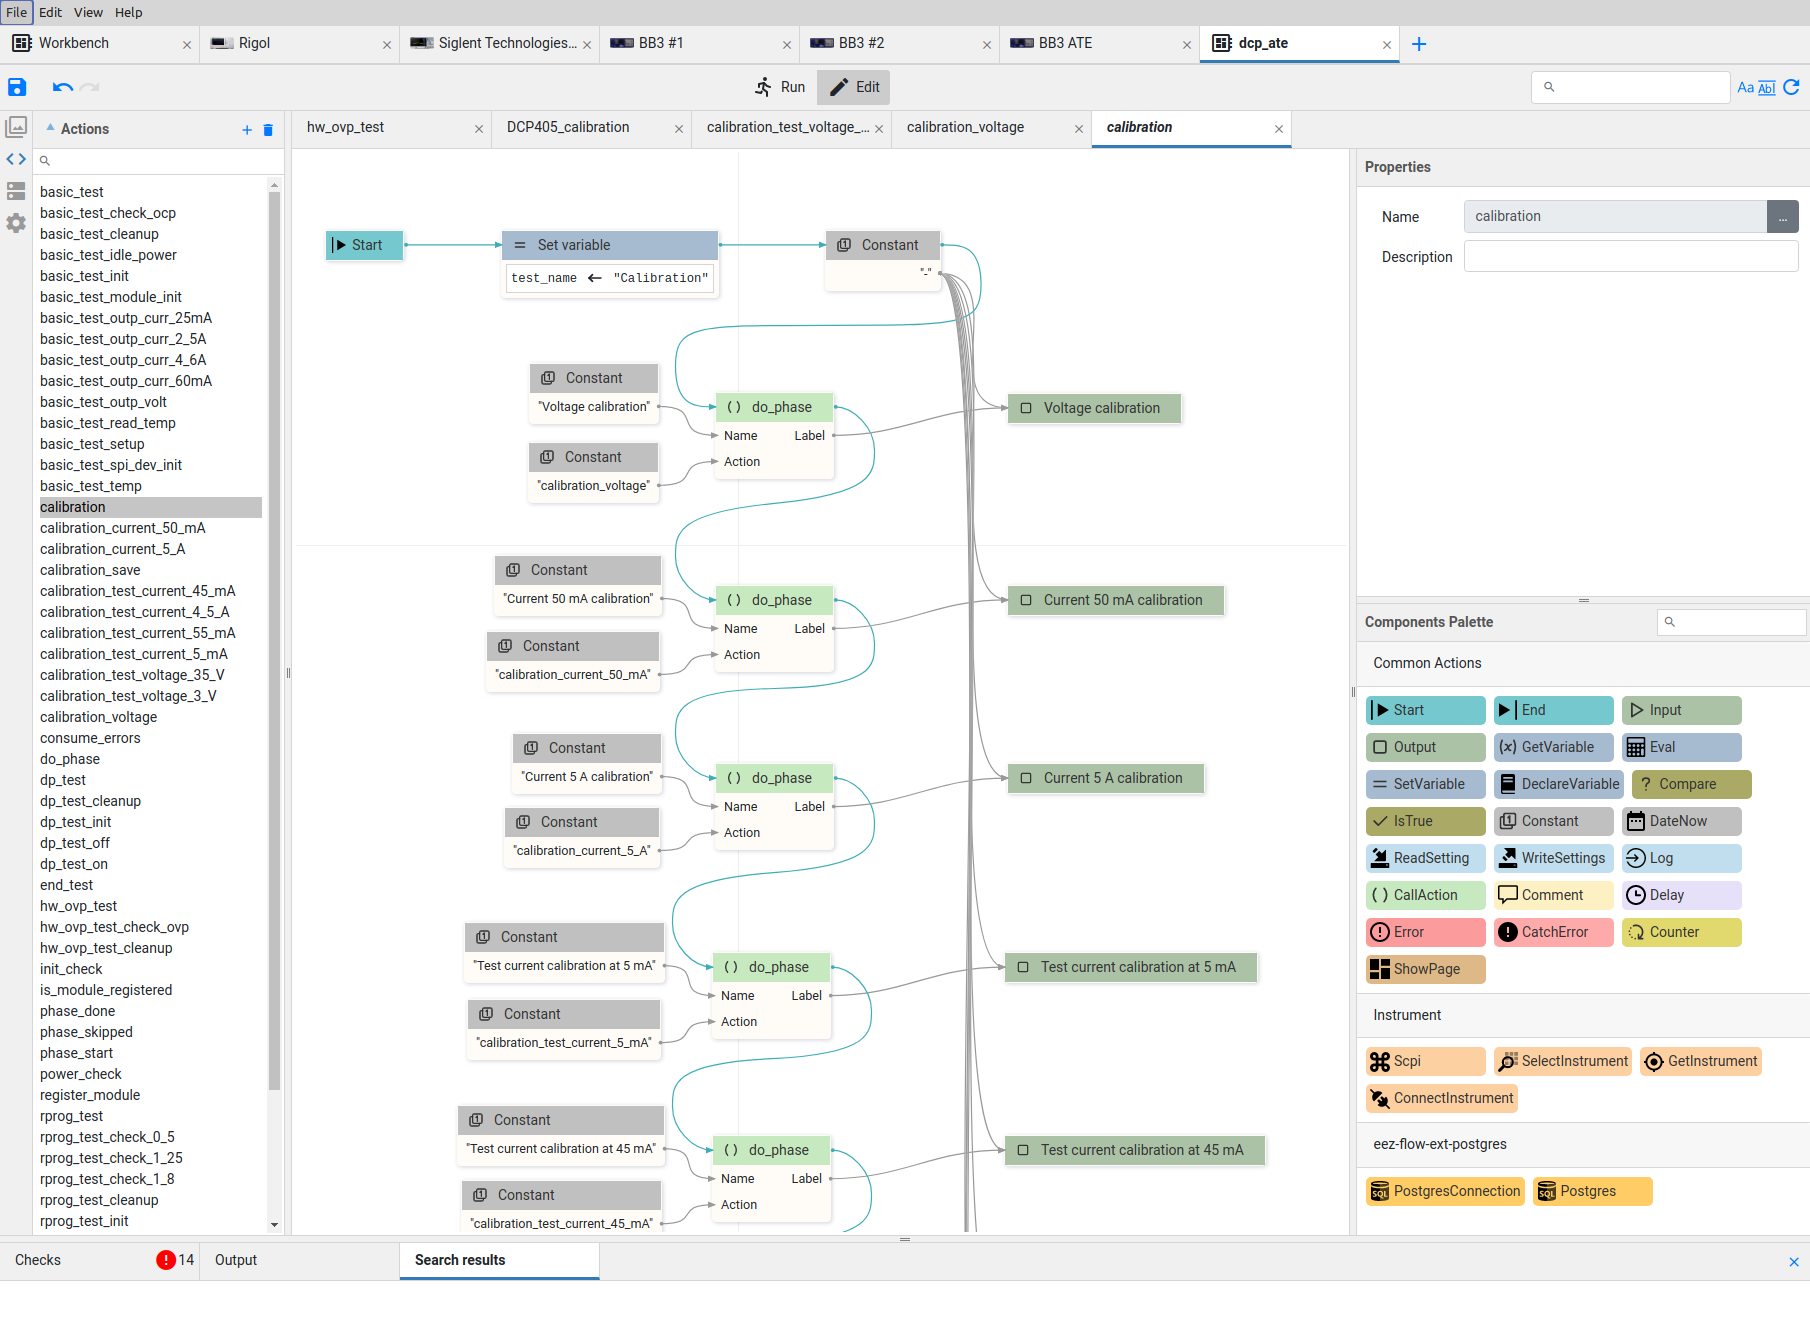Click the Undo arrow icon
The height and width of the screenshot is (1340, 1810).
tap(62, 87)
